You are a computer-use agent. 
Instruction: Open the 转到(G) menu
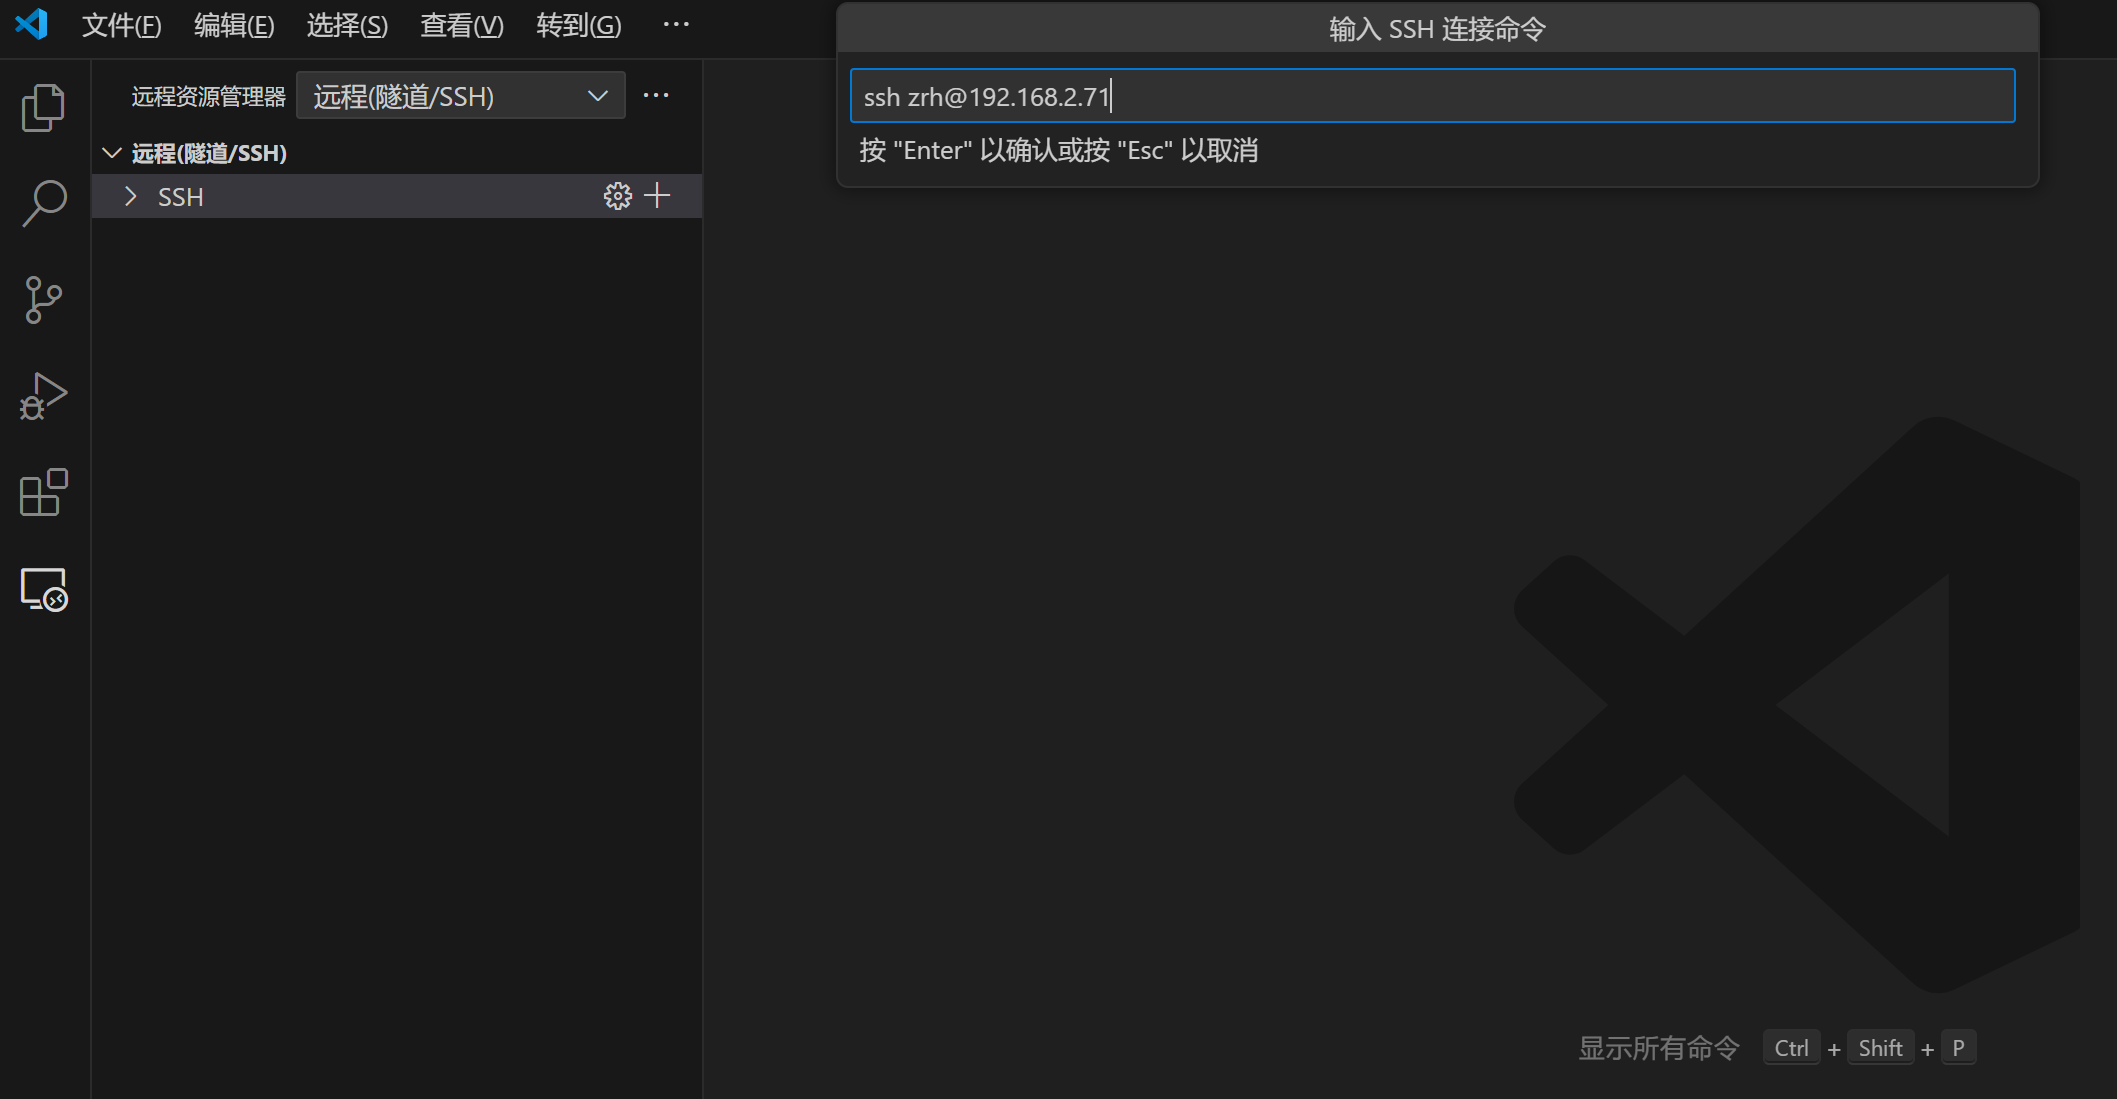tap(578, 25)
